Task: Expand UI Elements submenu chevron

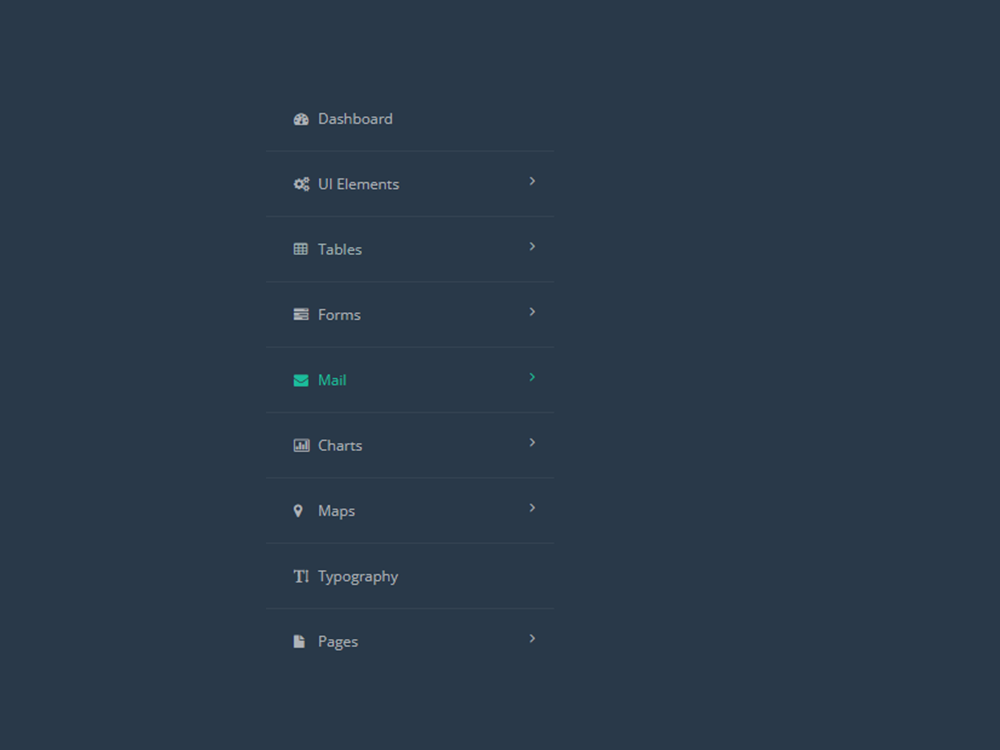Action: [532, 181]
